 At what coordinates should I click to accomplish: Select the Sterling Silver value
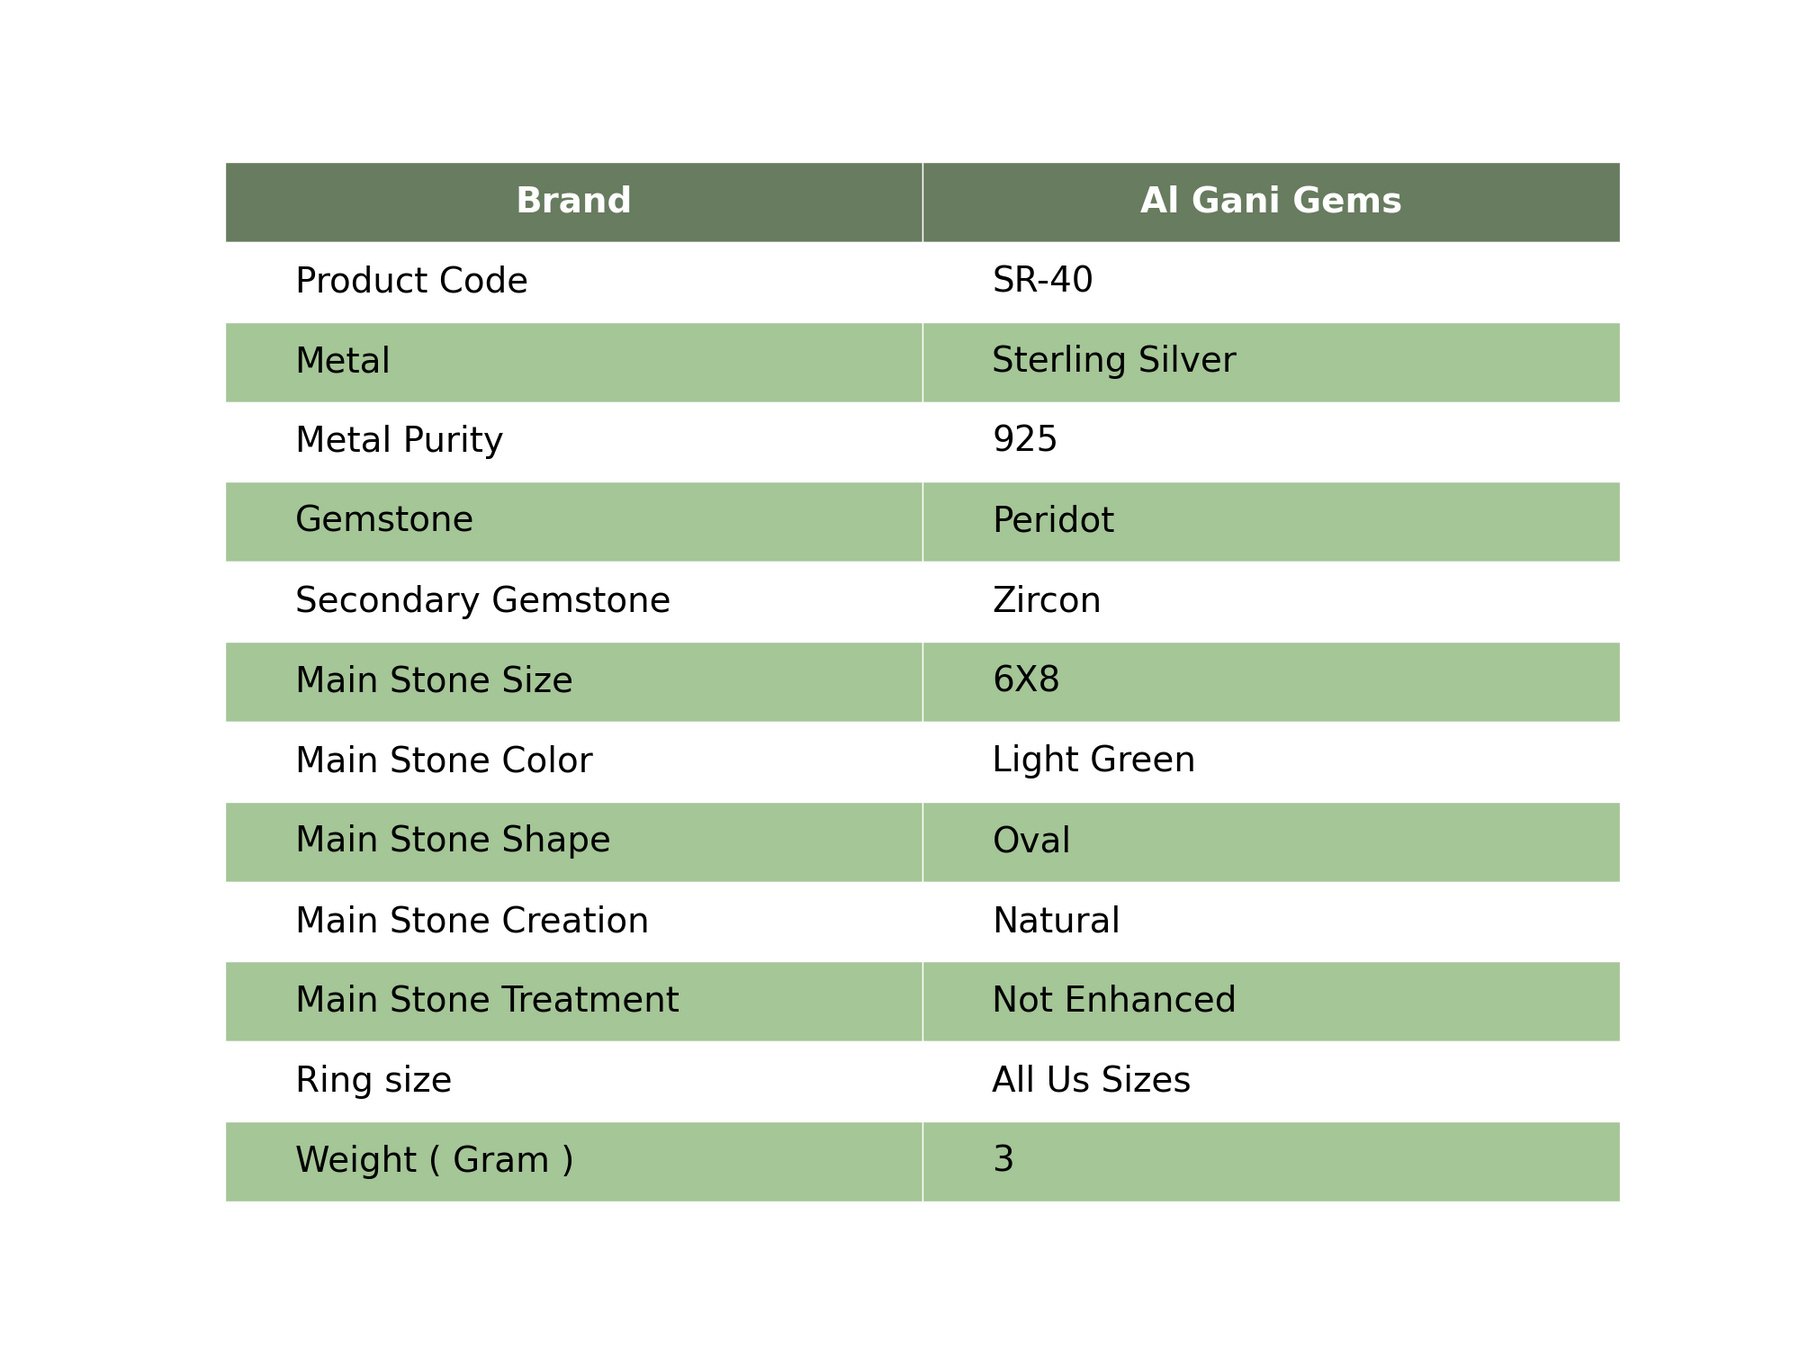tap(1114, 361)
